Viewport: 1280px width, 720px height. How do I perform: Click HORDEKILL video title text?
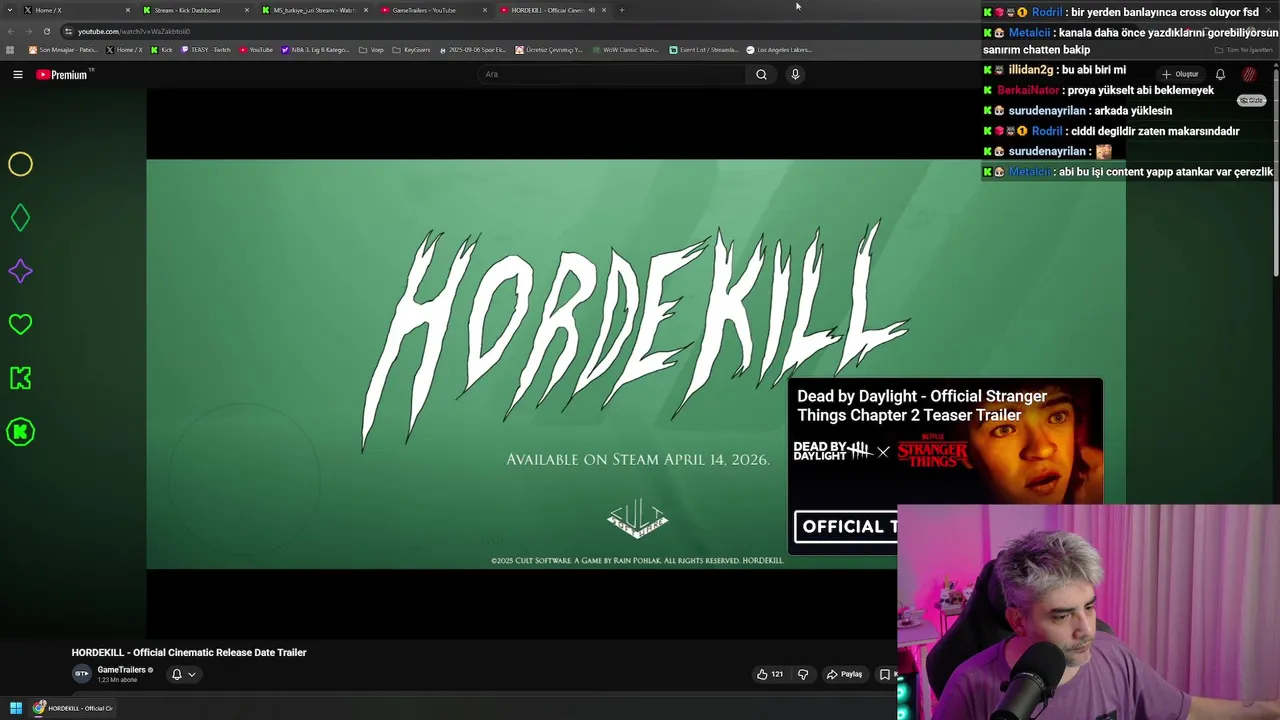[189, 652]
